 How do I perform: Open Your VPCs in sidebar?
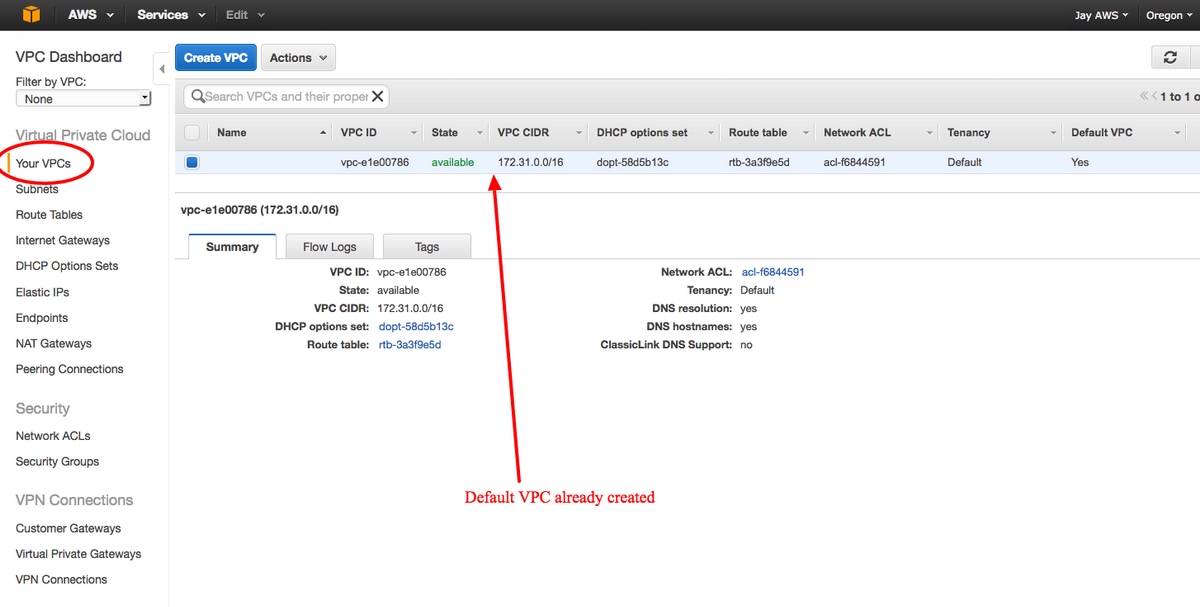(x=43, y=163)
